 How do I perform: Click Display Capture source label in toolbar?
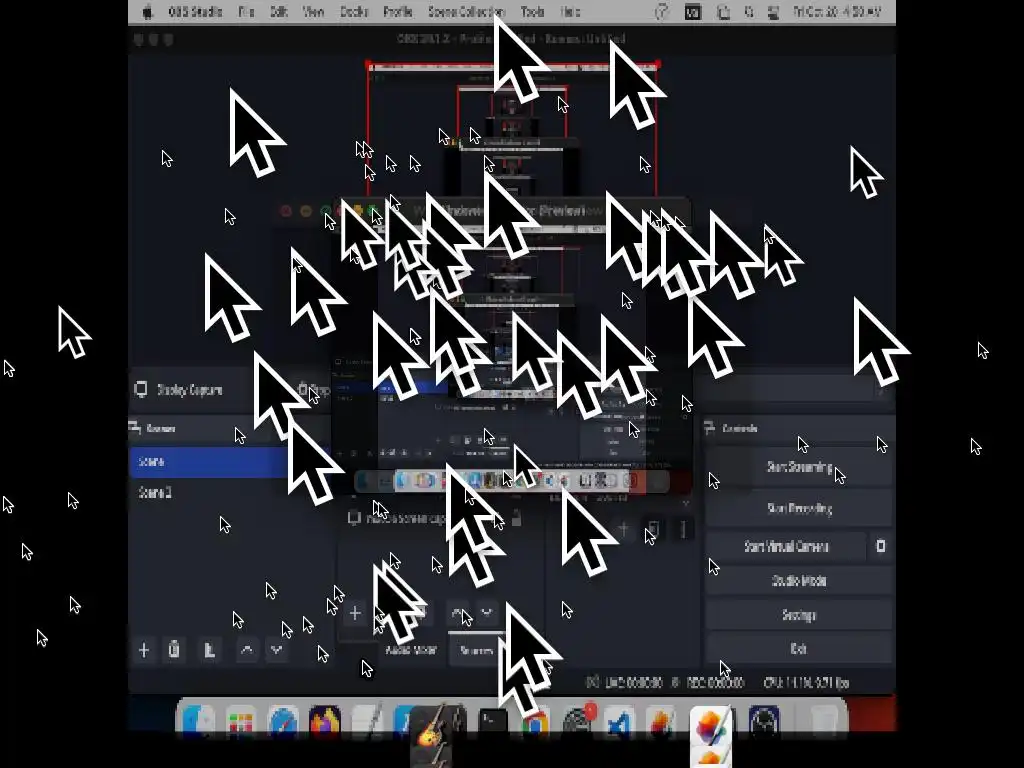click(x=189, y=390)
